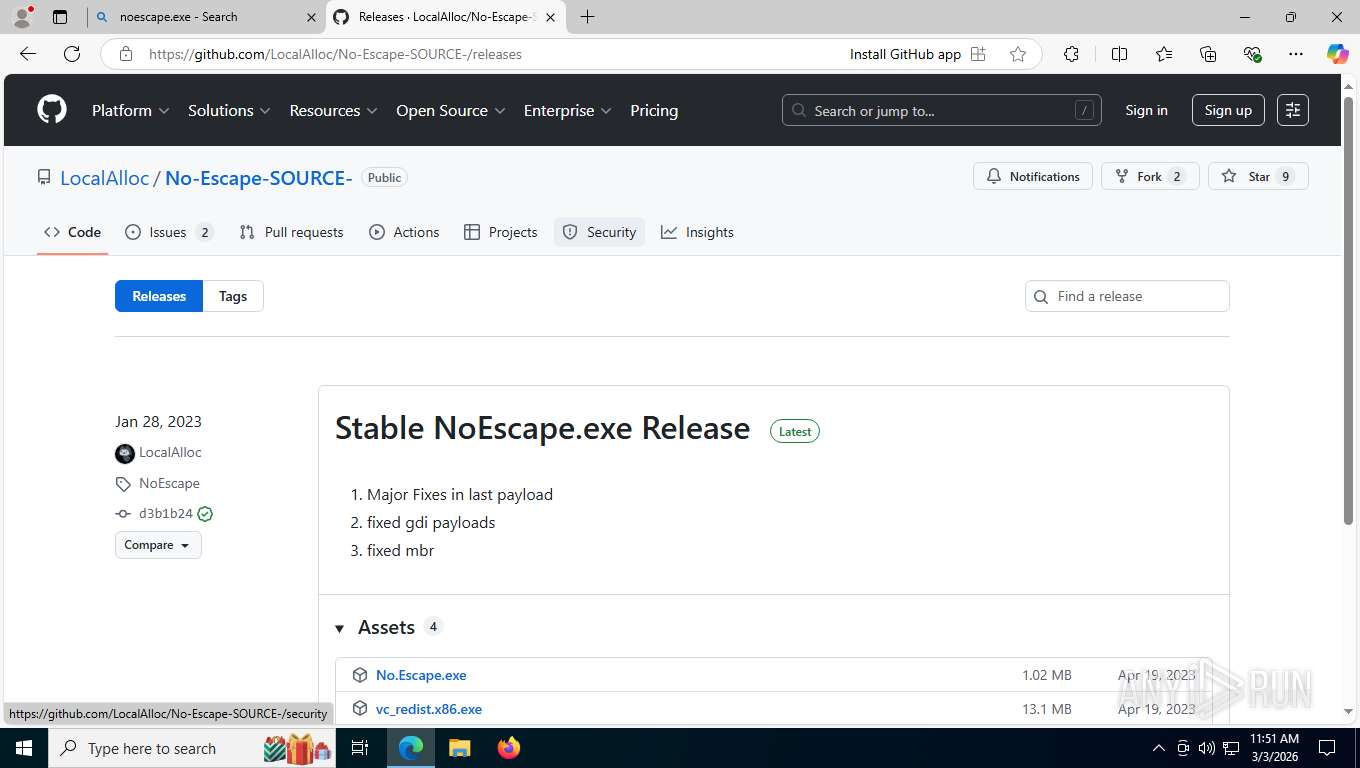This screenshot has width=1360, height=768.
Task: Open the Security tab
Action: (599, 232)
